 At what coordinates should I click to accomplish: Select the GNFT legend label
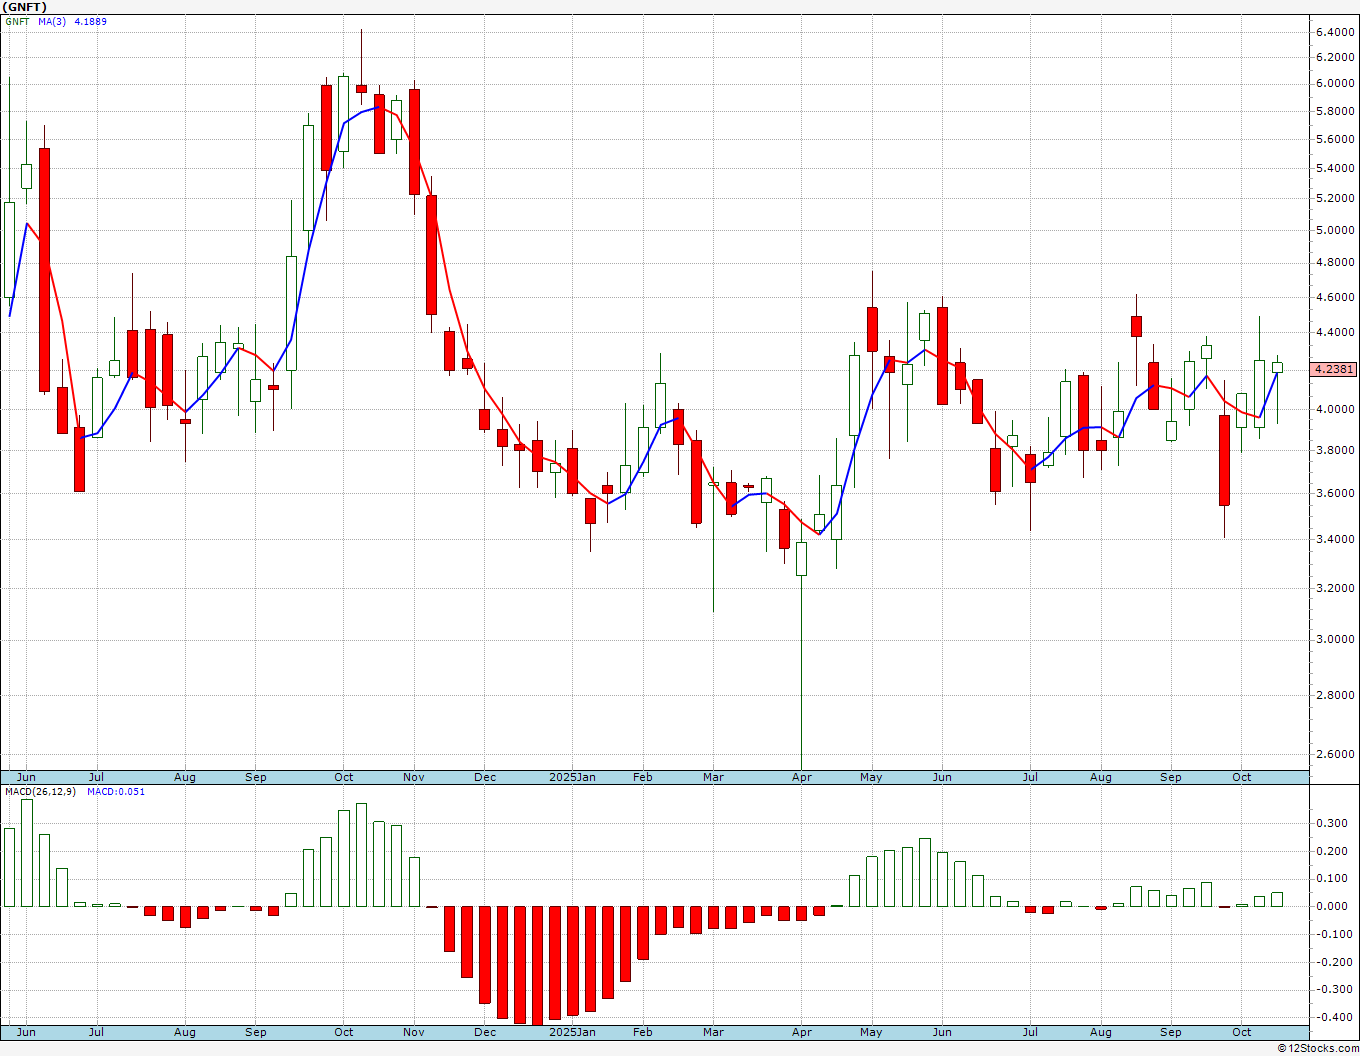point(17,21)
